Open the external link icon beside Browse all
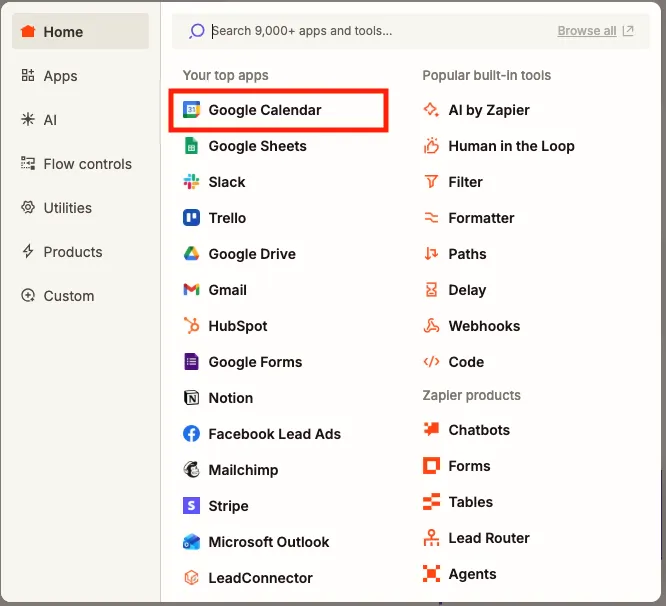This screenshot has height=606, width=666. pyautogui.click(x=628, y=31)
